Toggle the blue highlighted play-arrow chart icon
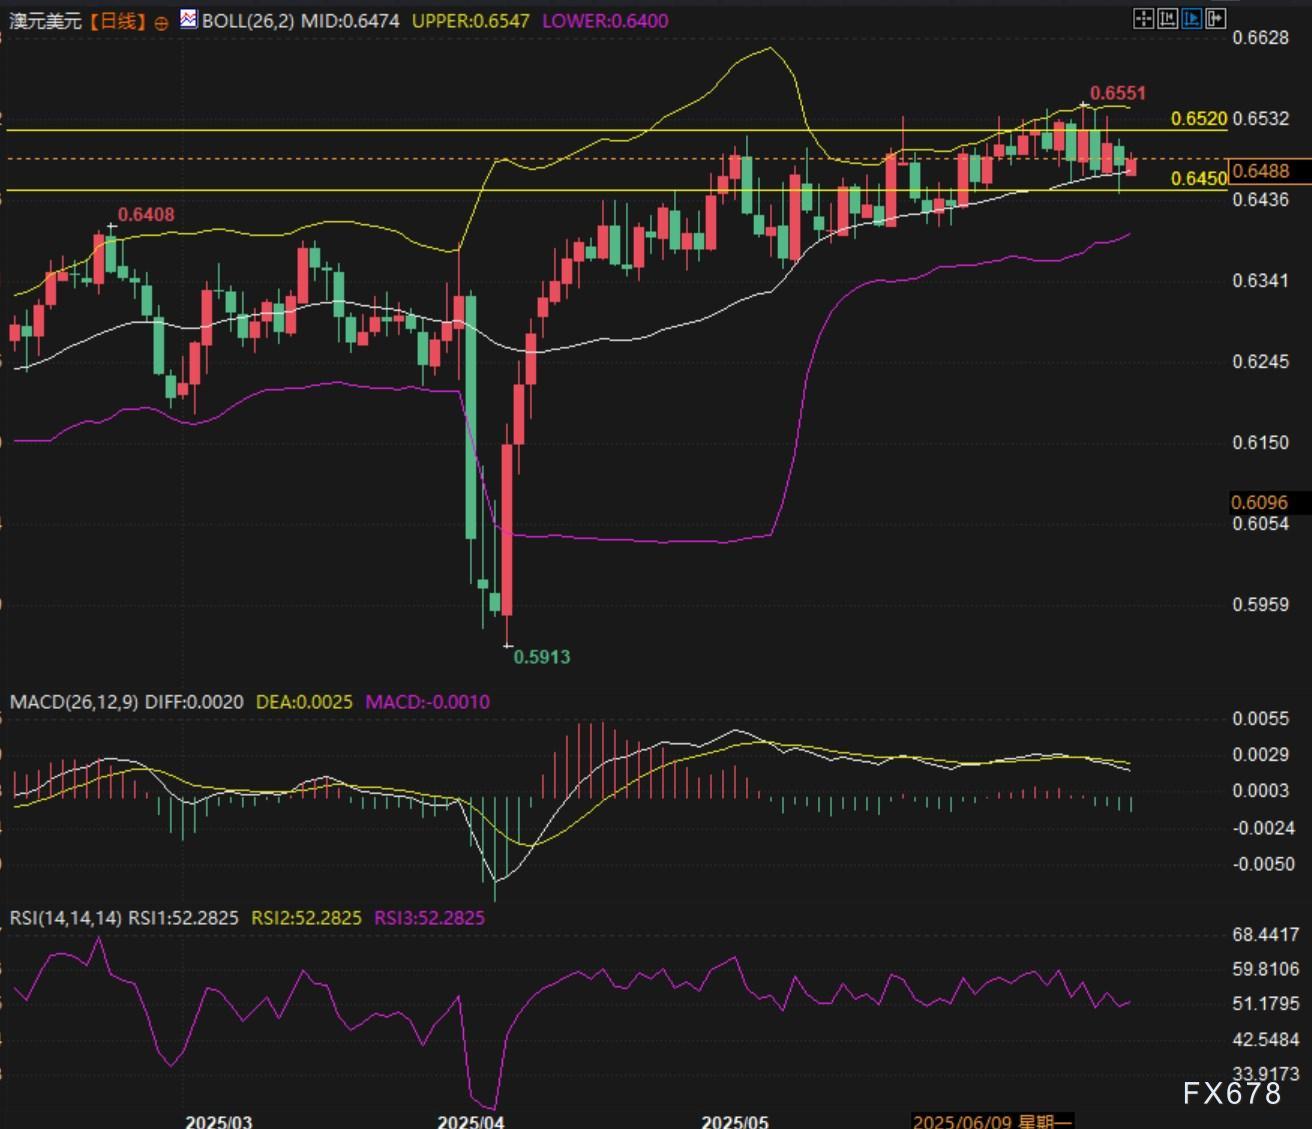This screenshot has height=1129, width=1312. [1191, 18]
